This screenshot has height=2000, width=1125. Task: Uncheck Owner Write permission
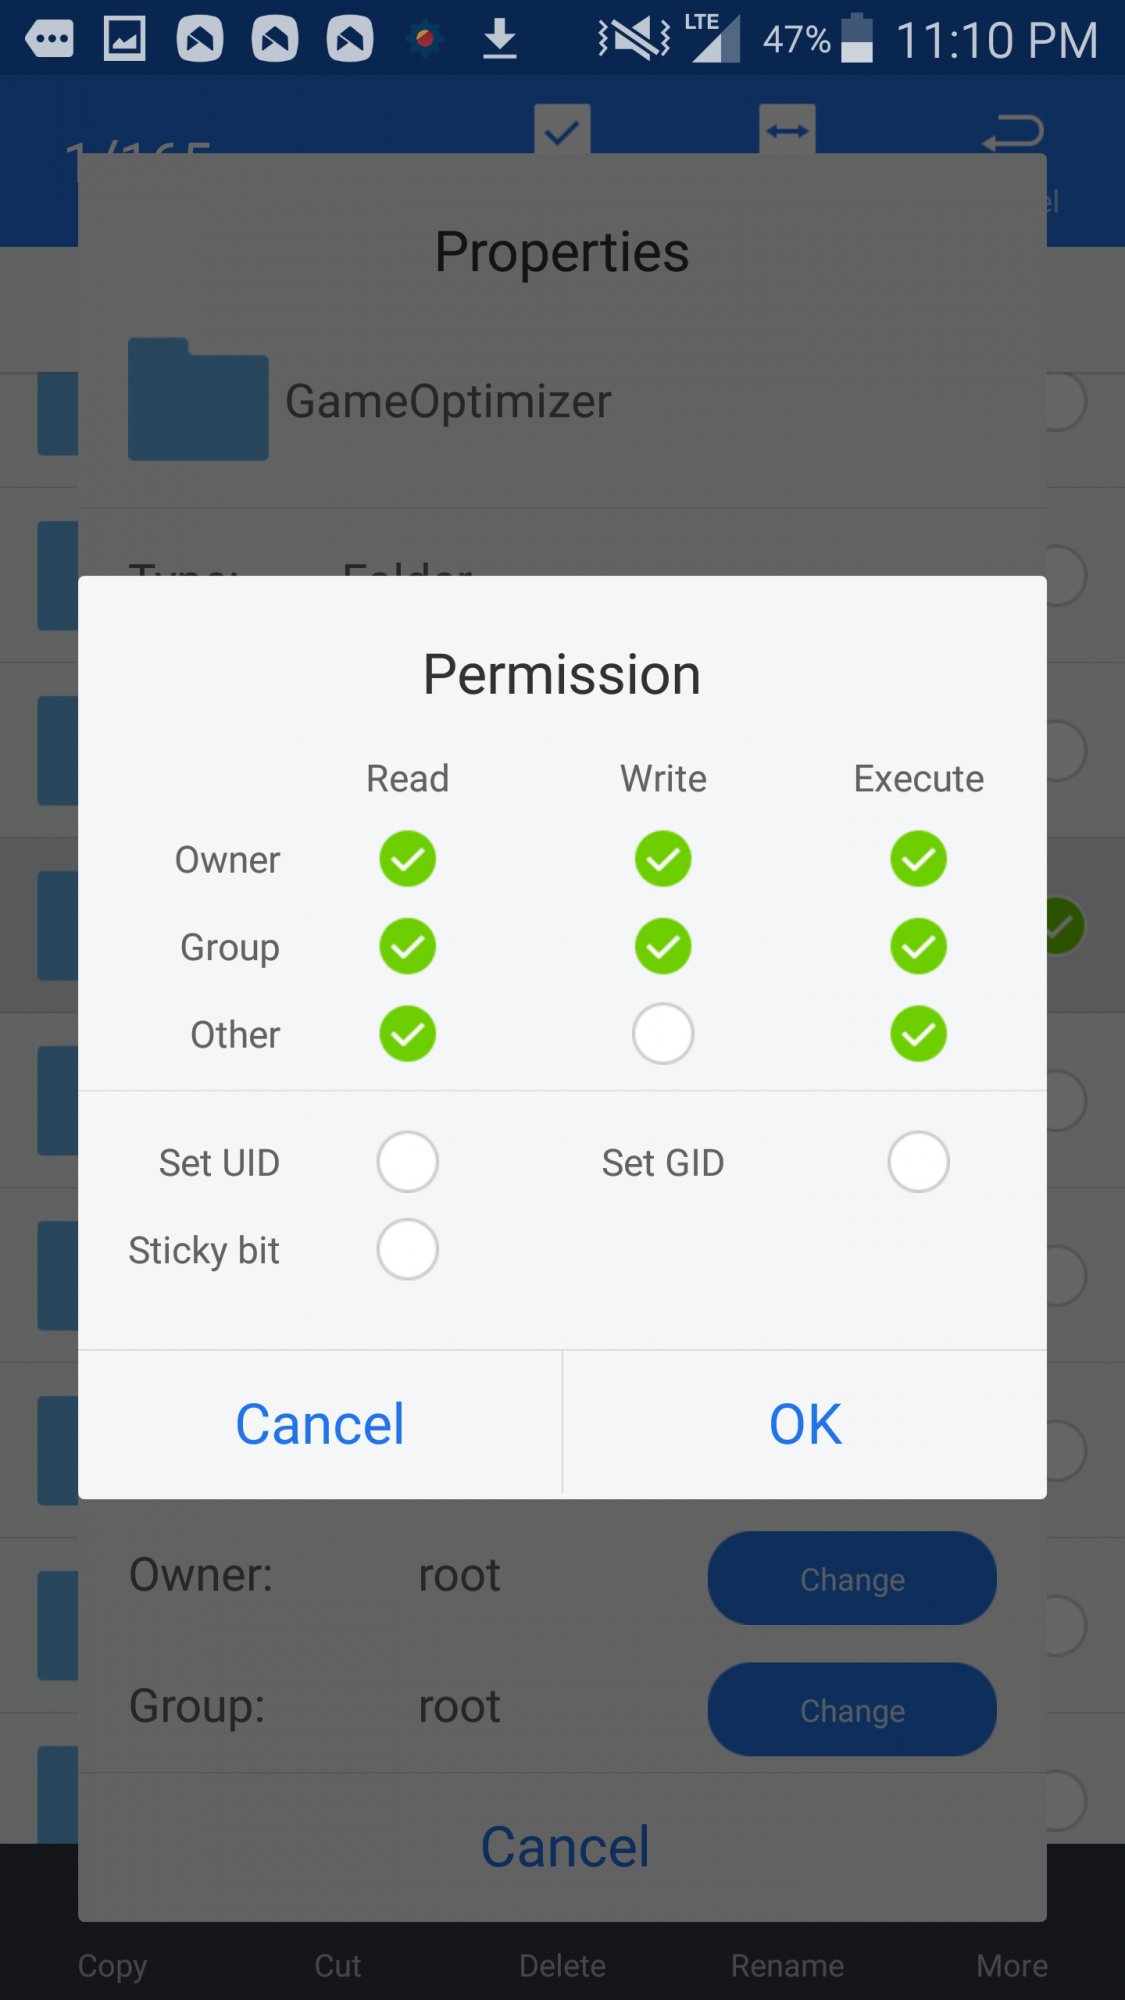click(663, 859)
